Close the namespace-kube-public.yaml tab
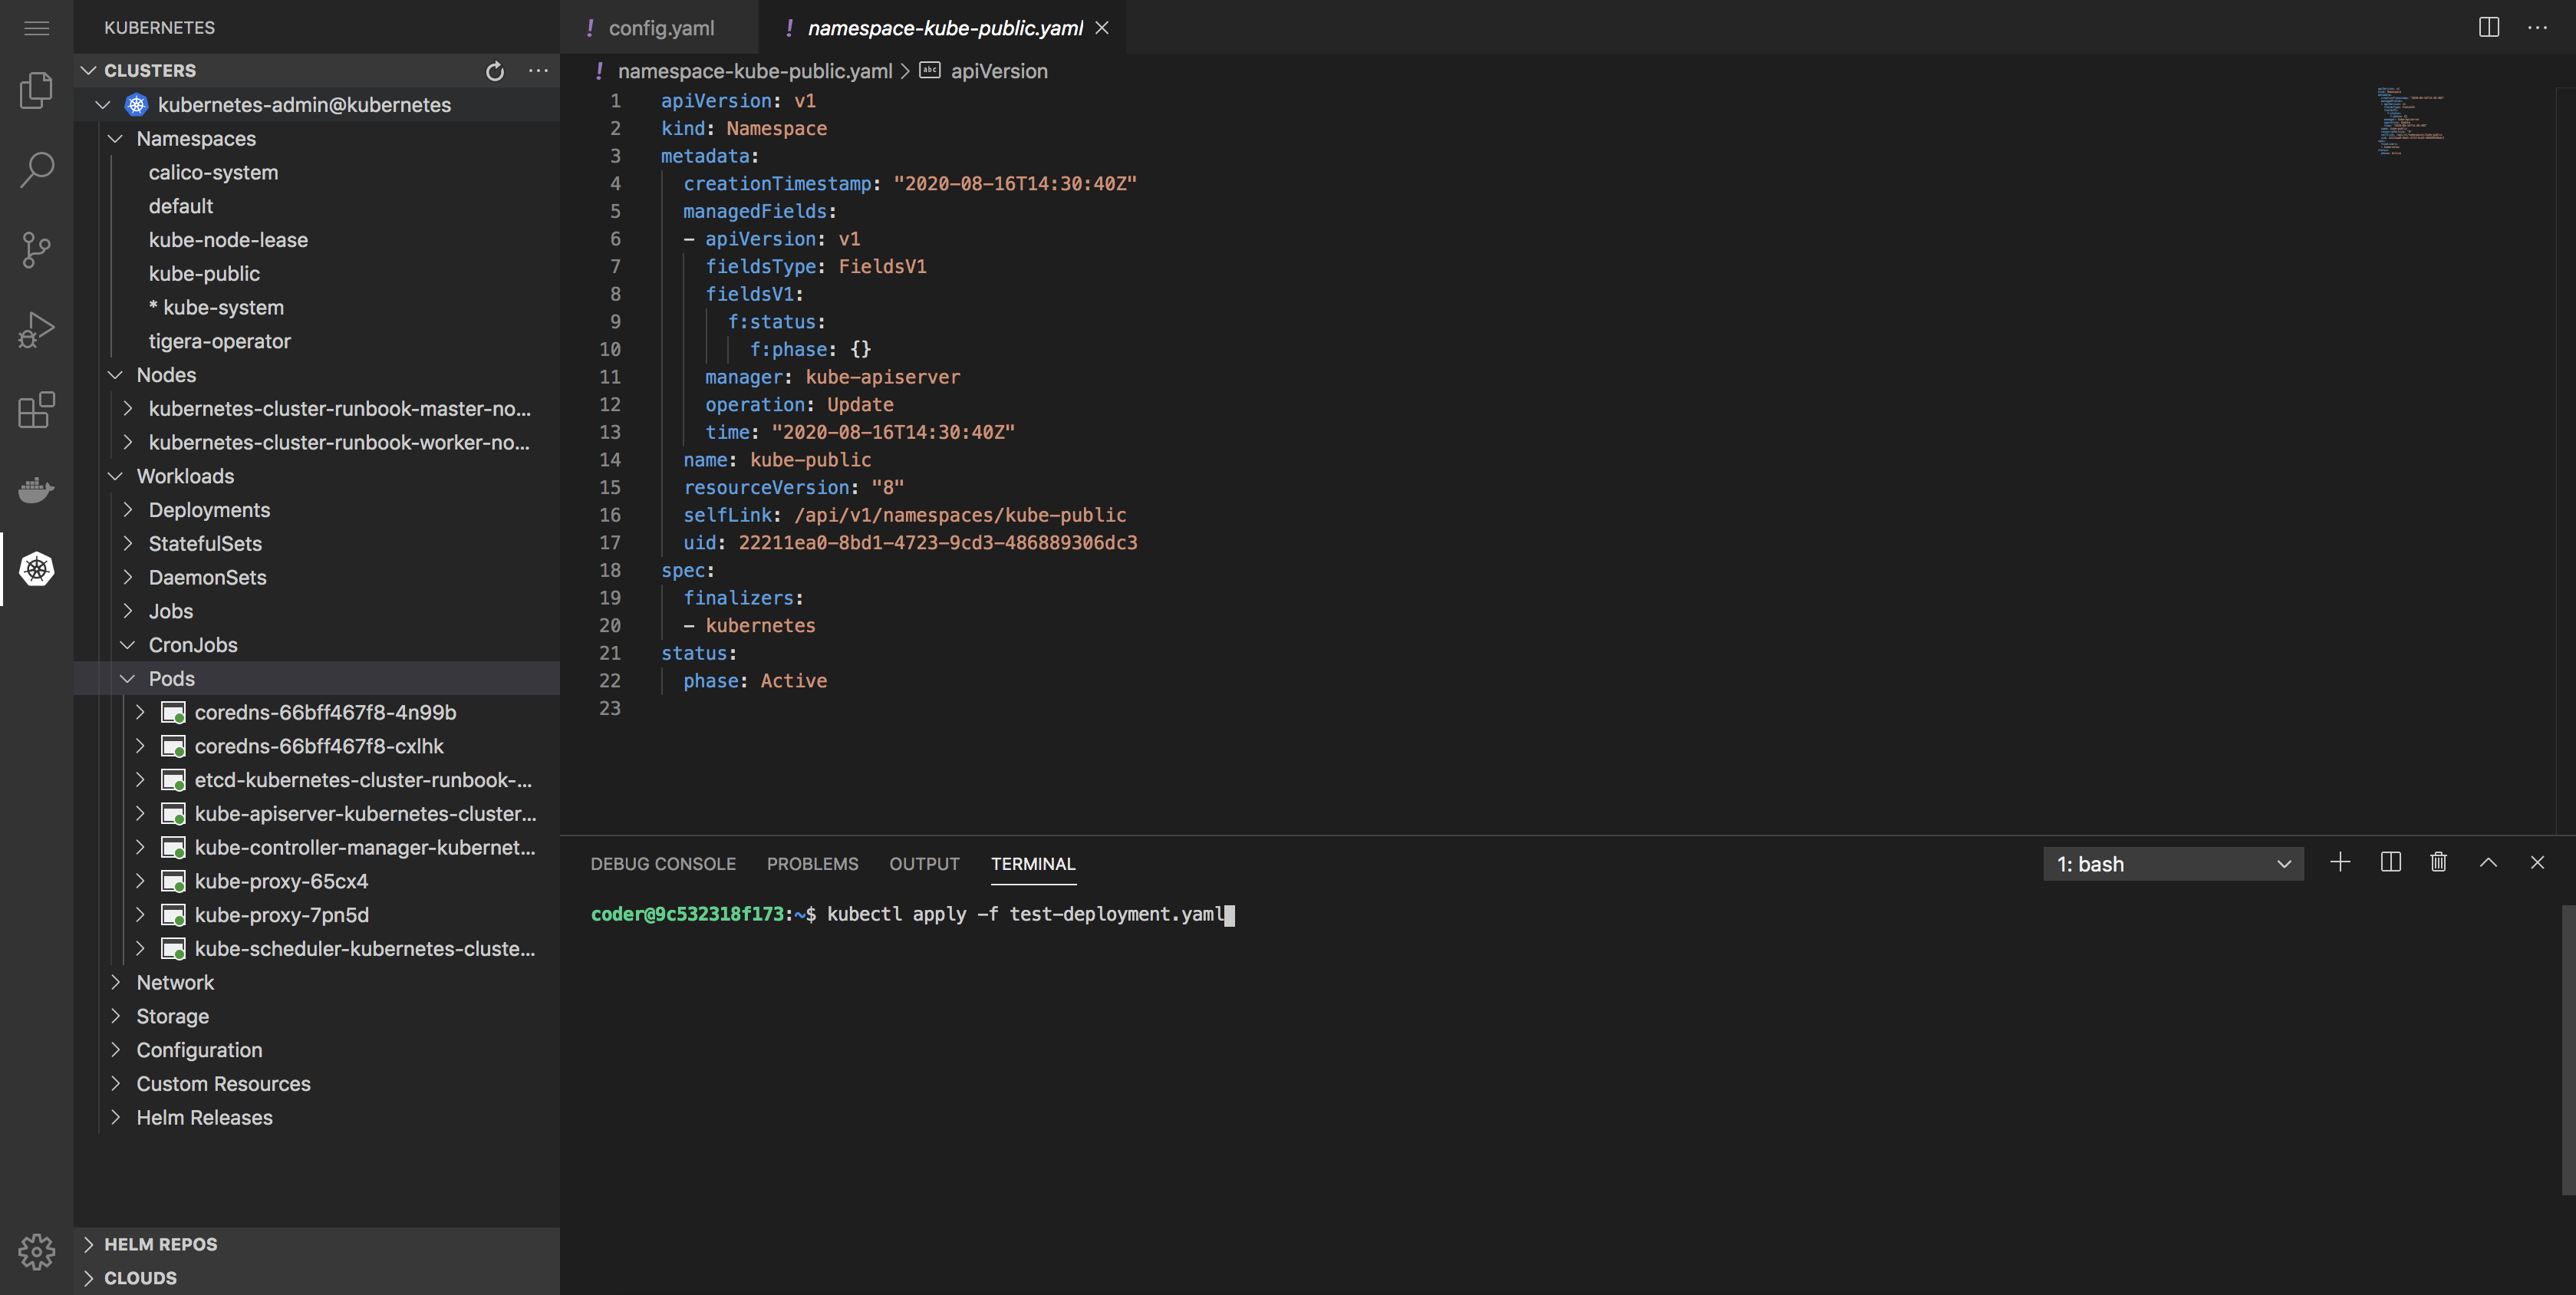 [1102, 28]
